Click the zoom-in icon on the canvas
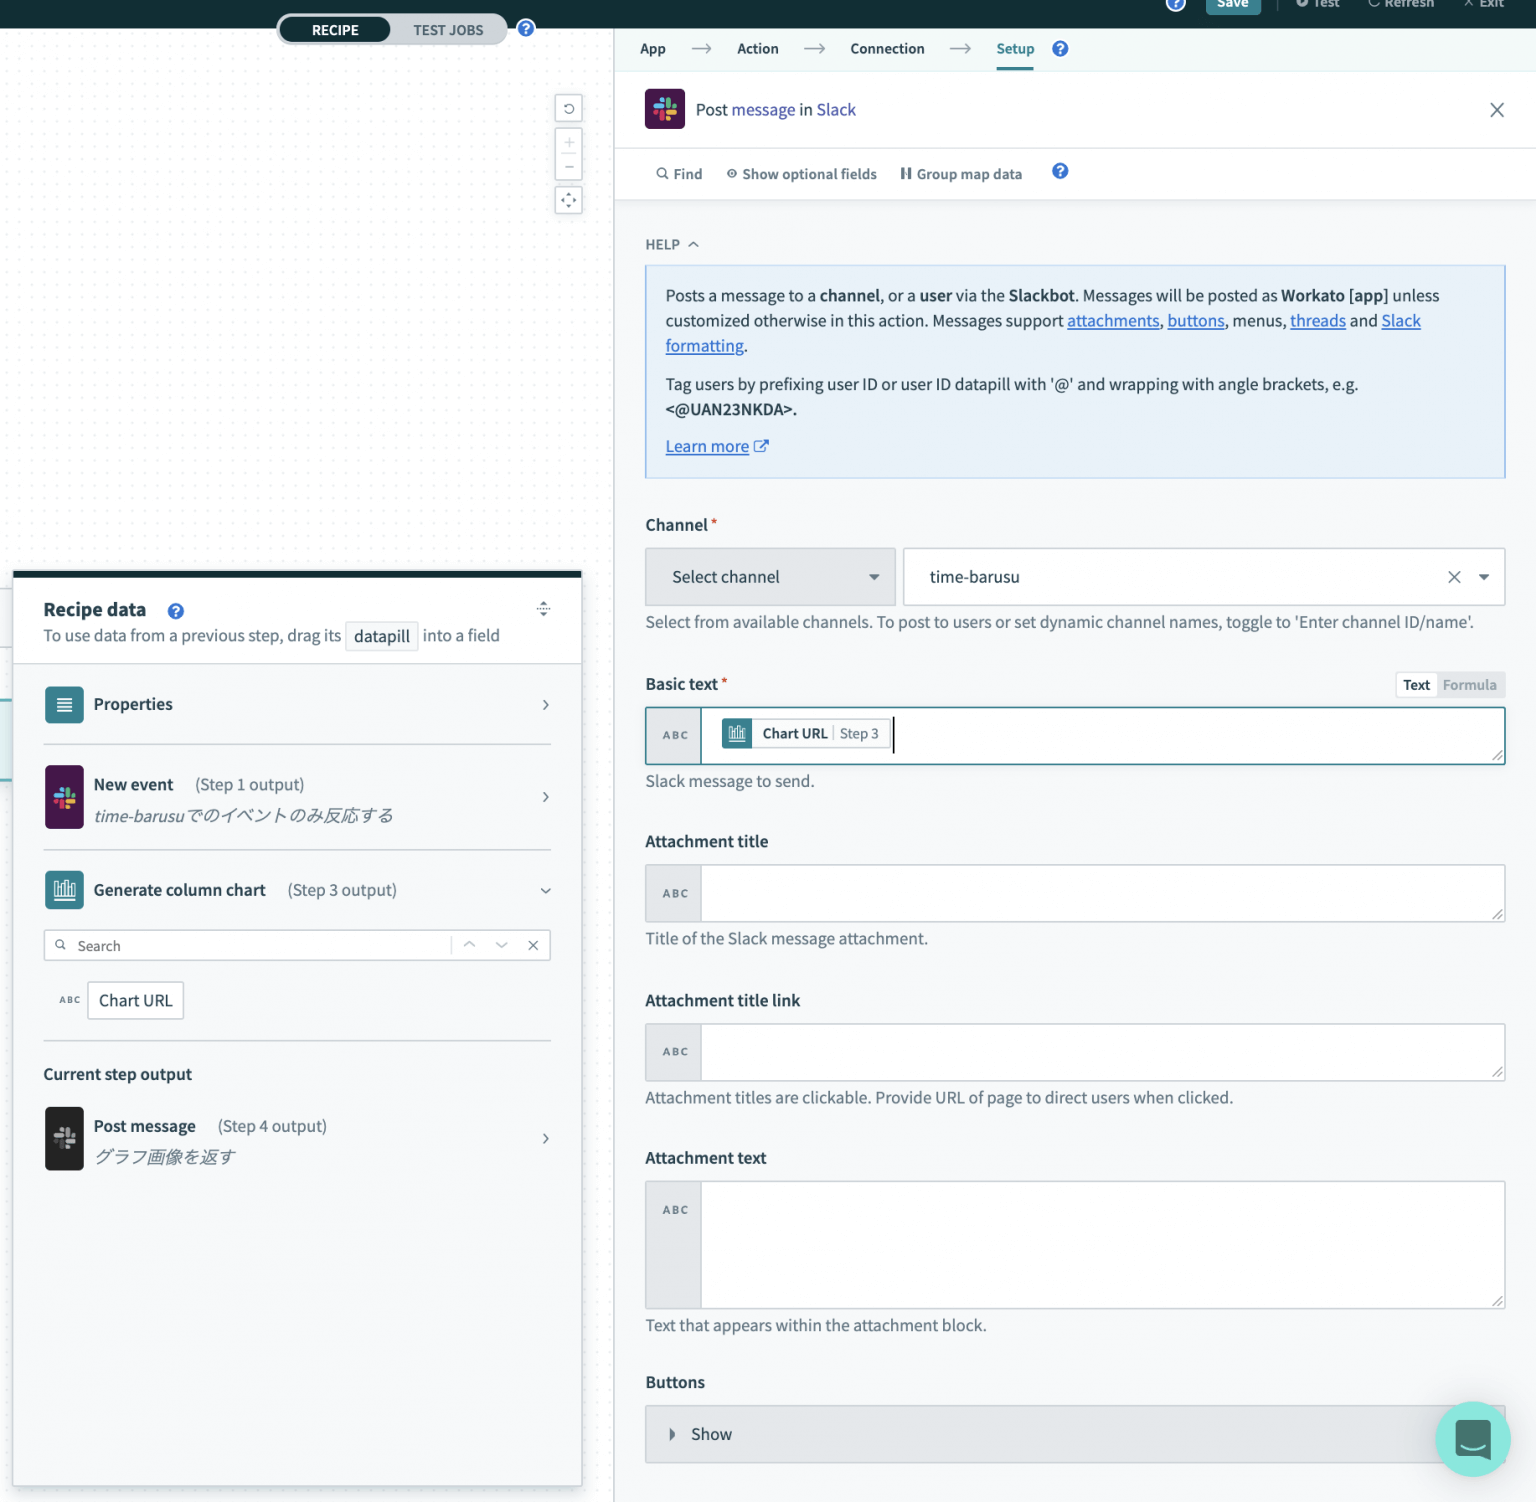1536x1502 pixels. coord(568,143)
